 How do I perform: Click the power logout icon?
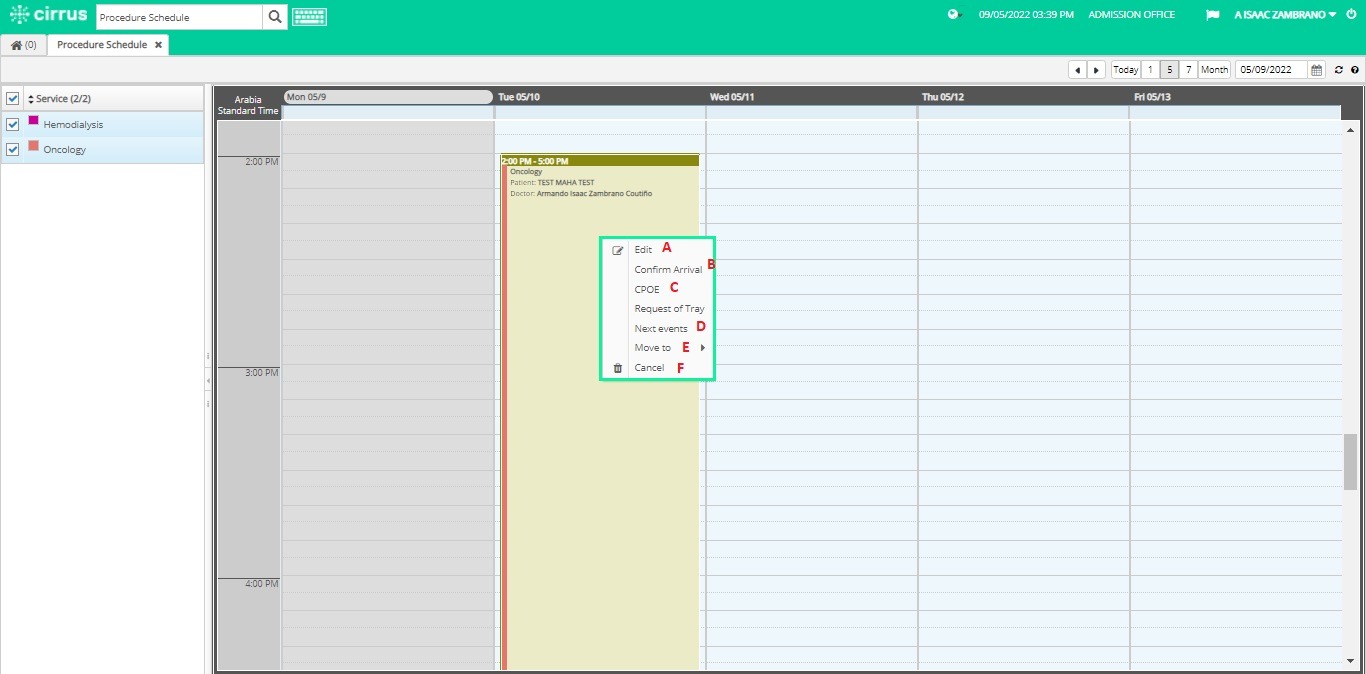pyautogui.click(x=1351, y=15)
